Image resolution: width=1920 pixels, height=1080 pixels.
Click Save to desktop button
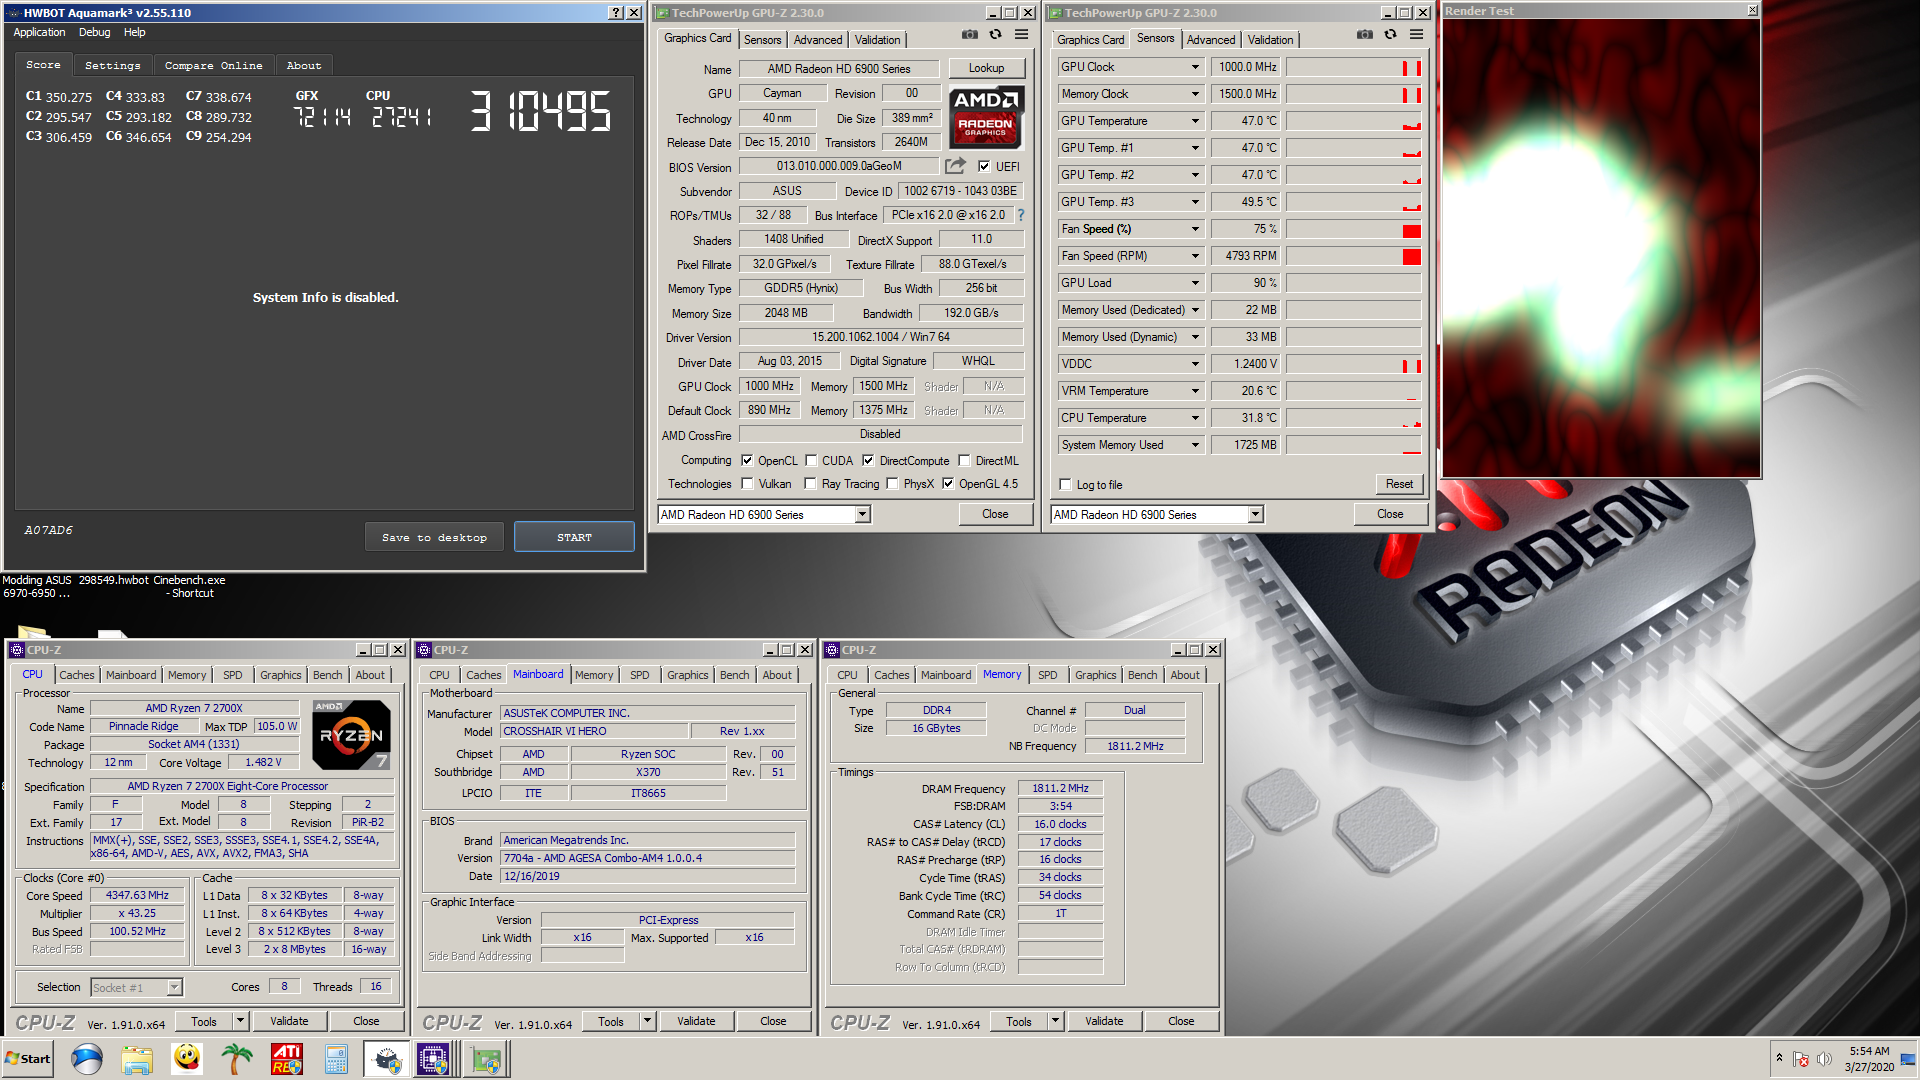tap(434, 537)
